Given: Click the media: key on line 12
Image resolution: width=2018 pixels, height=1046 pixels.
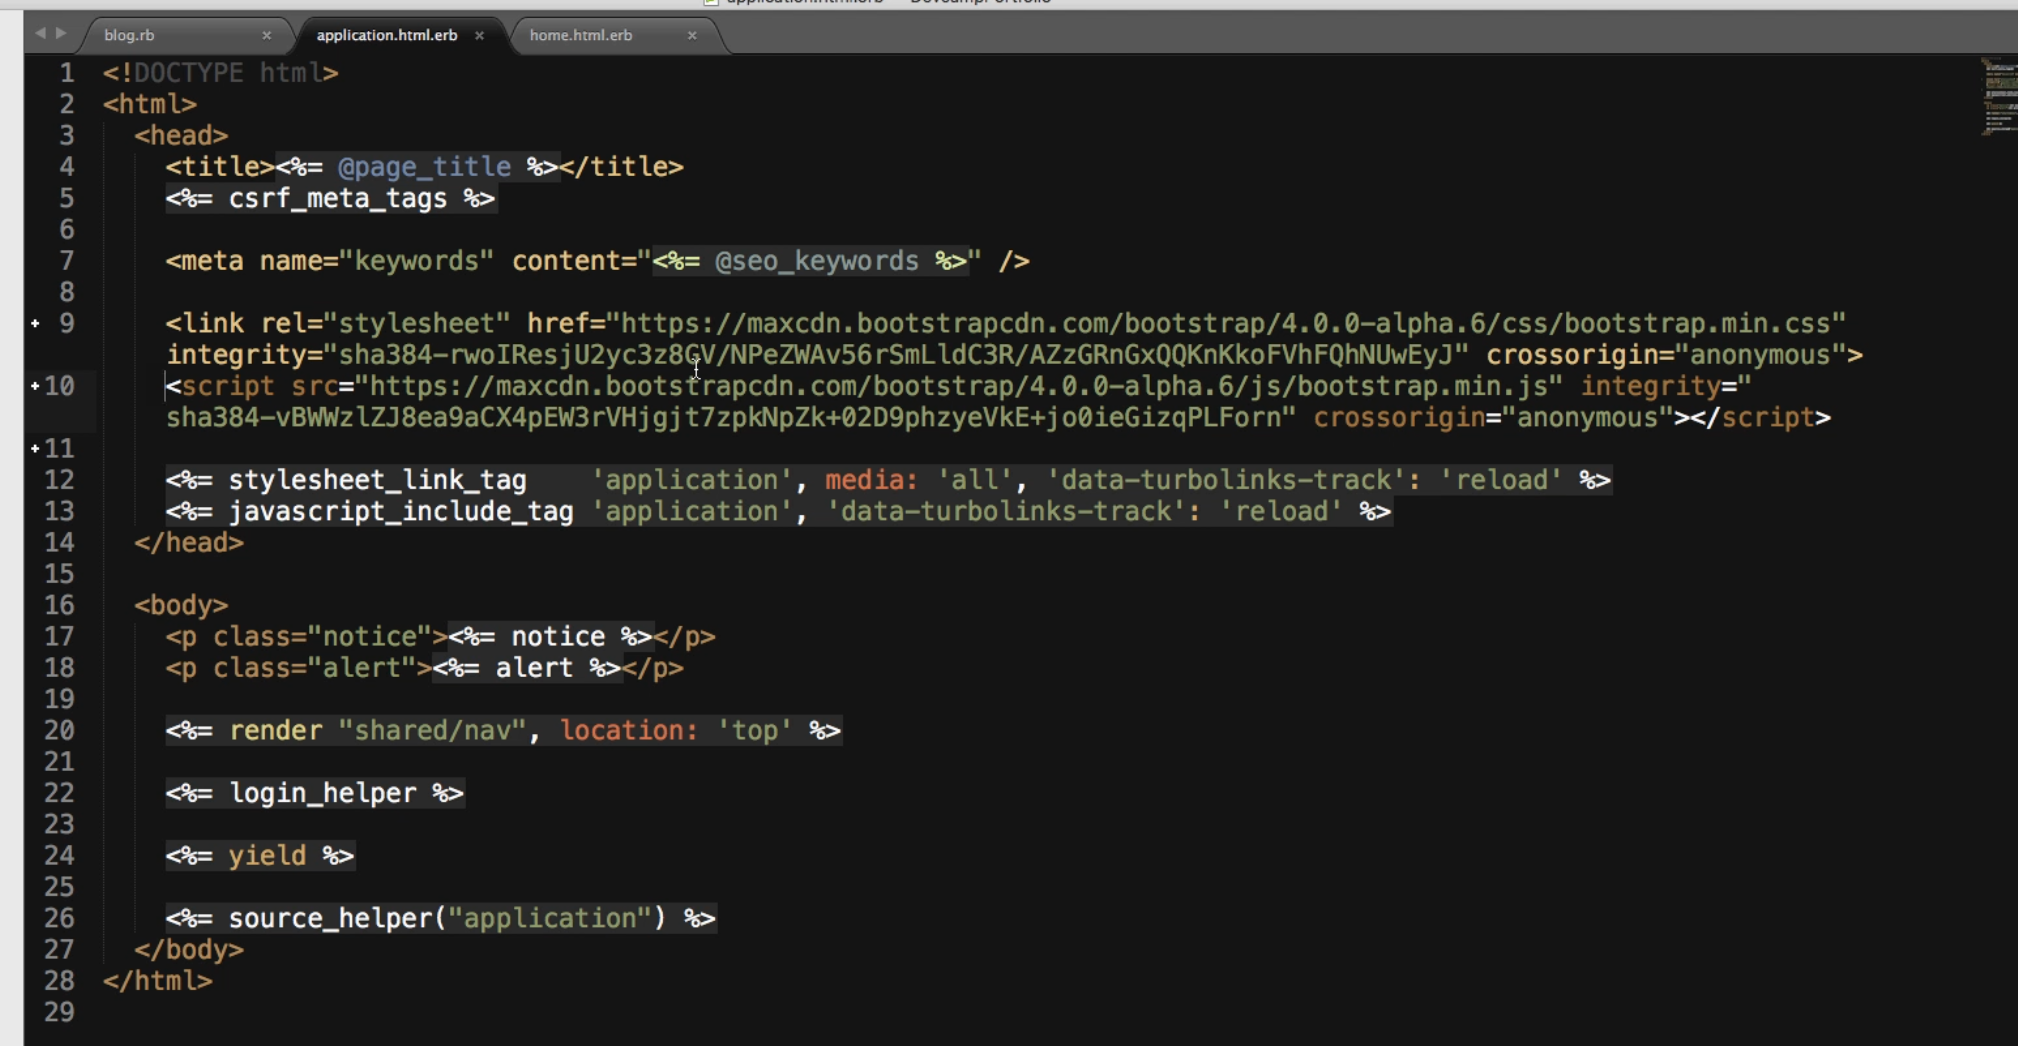Looking at the screenshot, I should coord(871,480).
